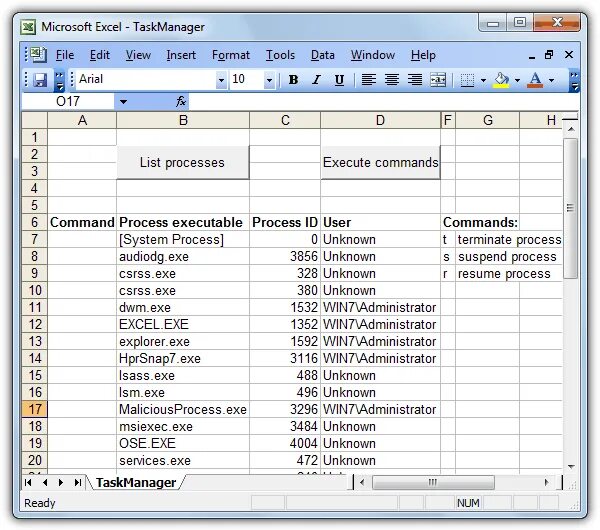
Task: Open Font Color dropdown arrow
Action: pyautogui.click(x=551, y=80)
